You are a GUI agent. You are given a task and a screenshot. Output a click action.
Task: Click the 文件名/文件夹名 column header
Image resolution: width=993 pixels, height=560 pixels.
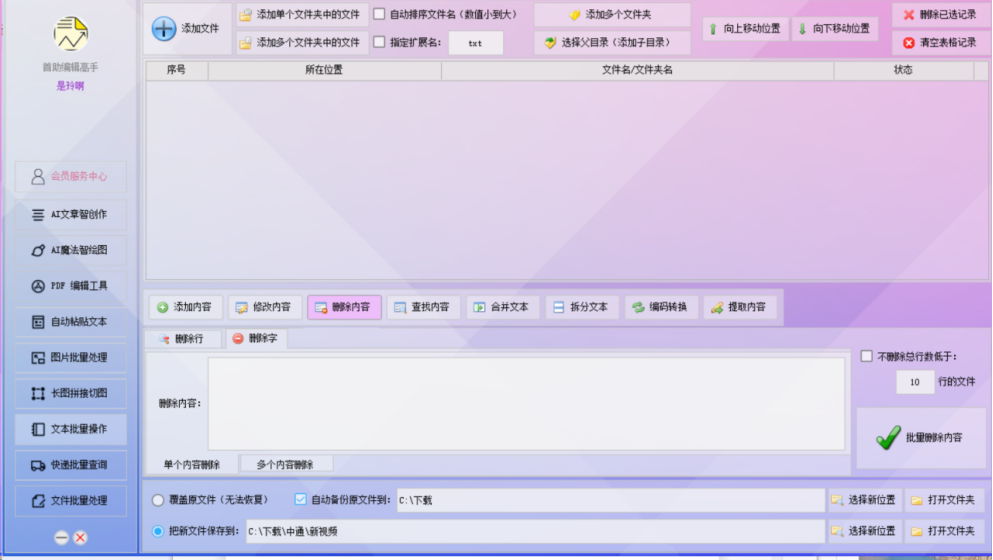click(x=637, y=70)
